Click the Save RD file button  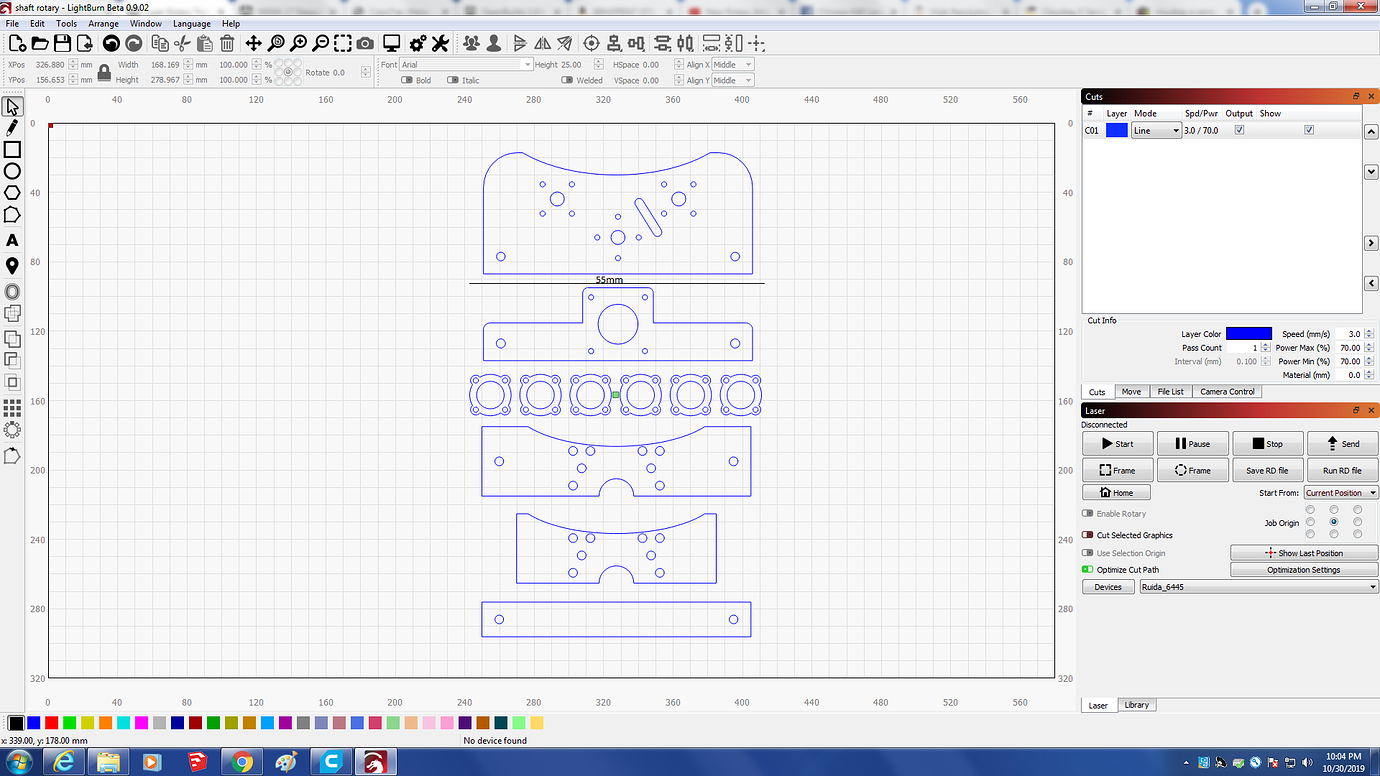(x=1267, y=470)
